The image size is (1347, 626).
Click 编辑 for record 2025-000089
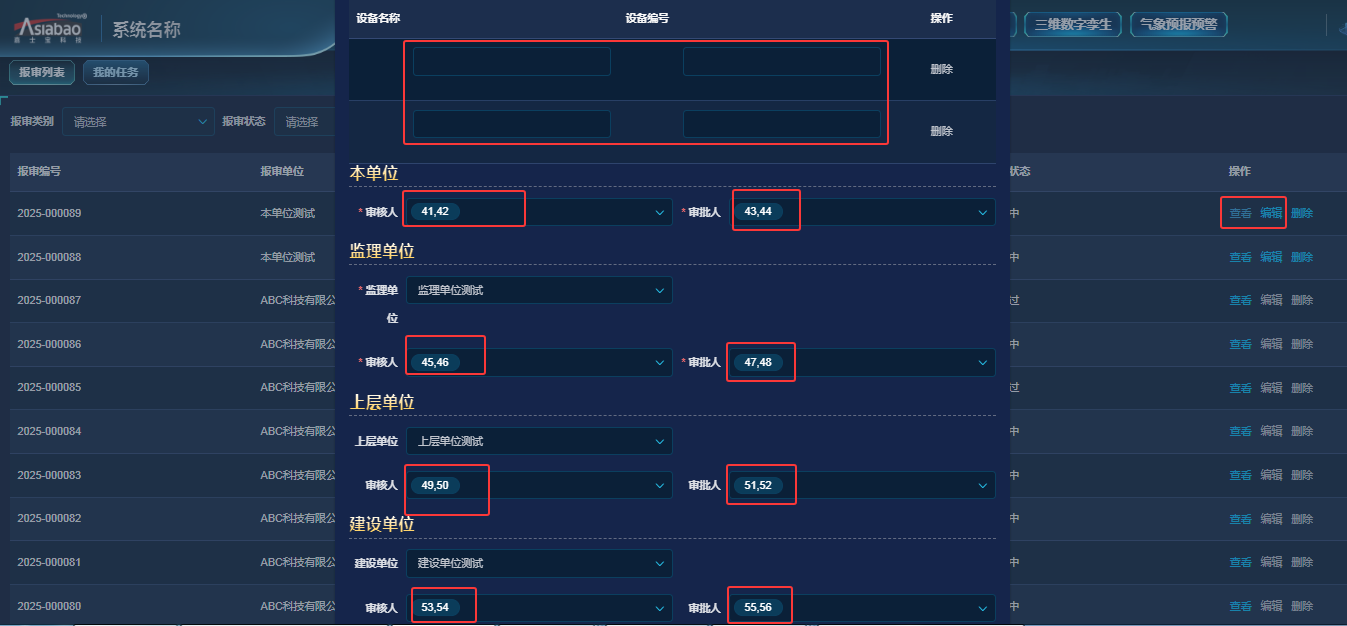(1271, 213)
